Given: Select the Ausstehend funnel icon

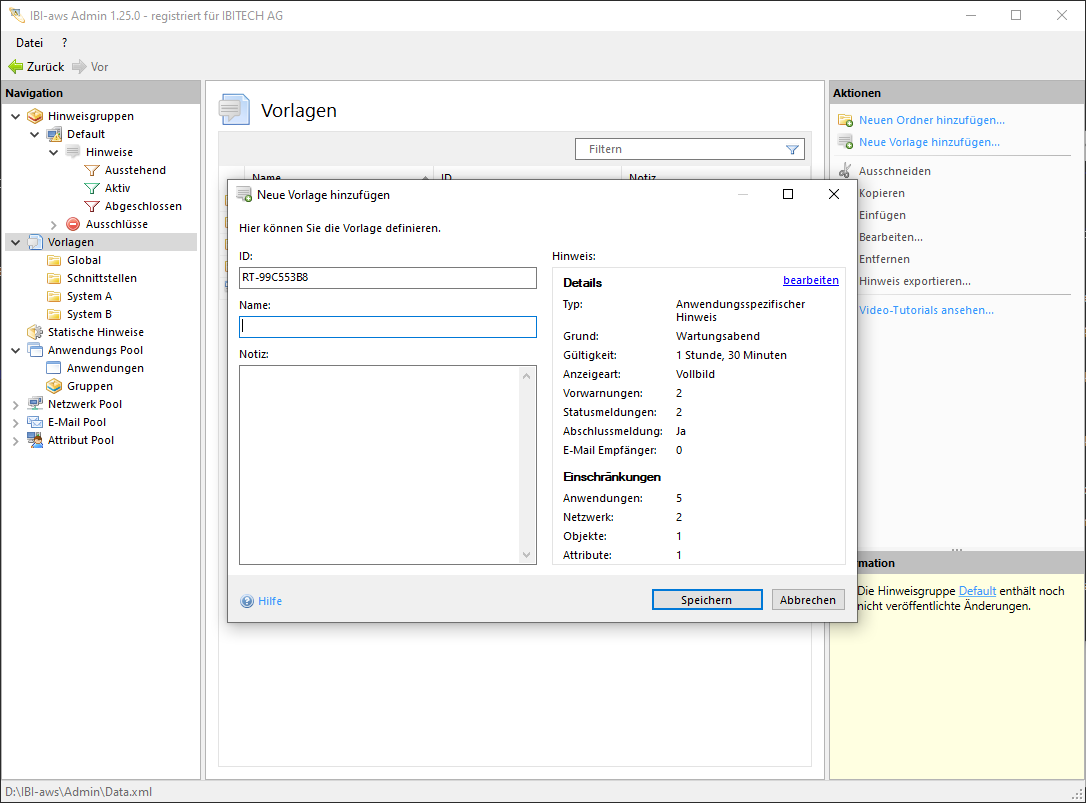Looking at the screenshot, I should point(92,170).
